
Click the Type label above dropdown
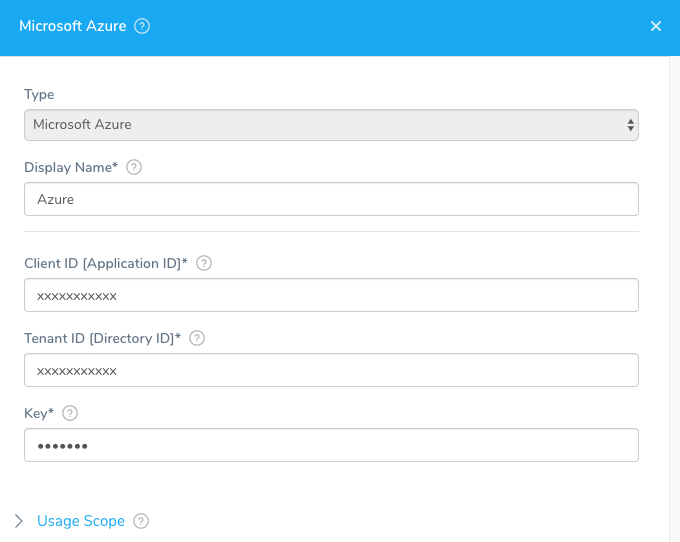pyautogui.click(x=39, y=95)
